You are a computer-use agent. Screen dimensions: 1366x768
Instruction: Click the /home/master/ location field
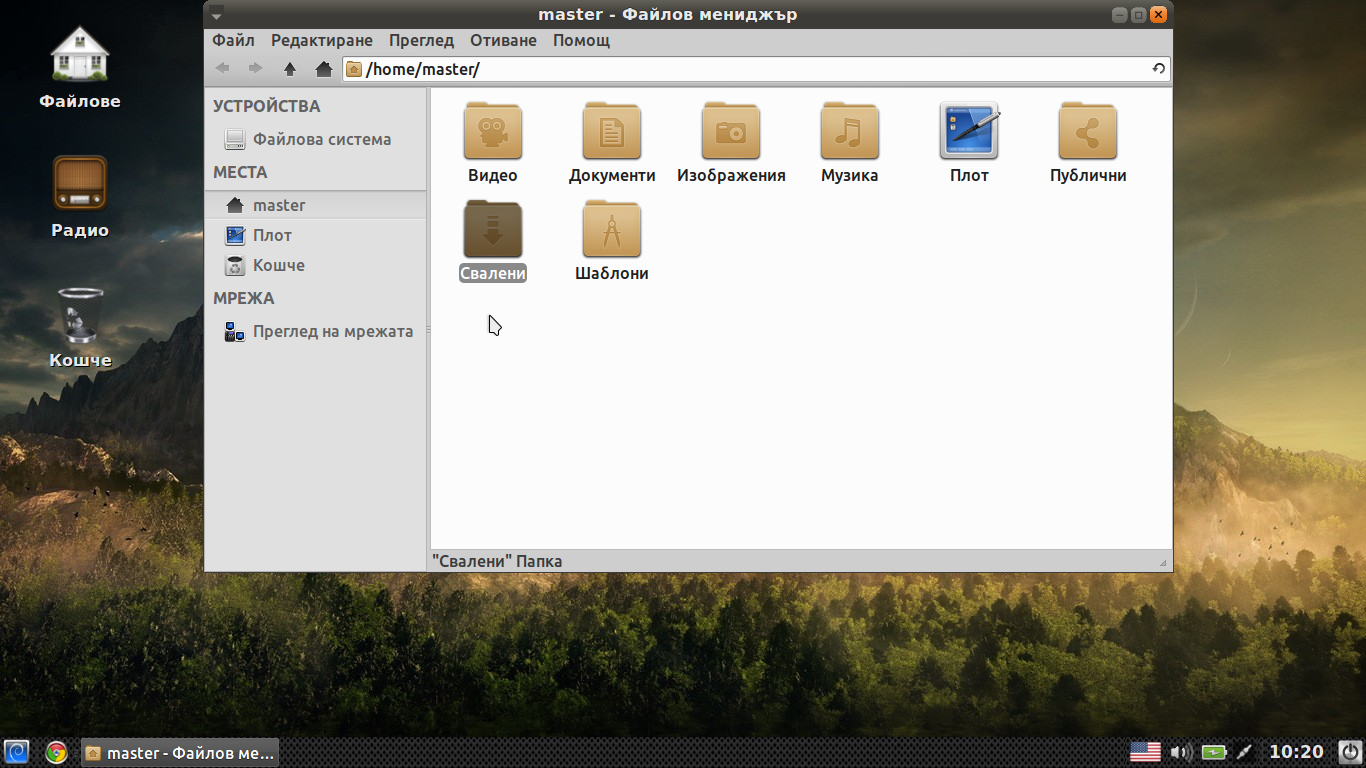pos(756,69)
